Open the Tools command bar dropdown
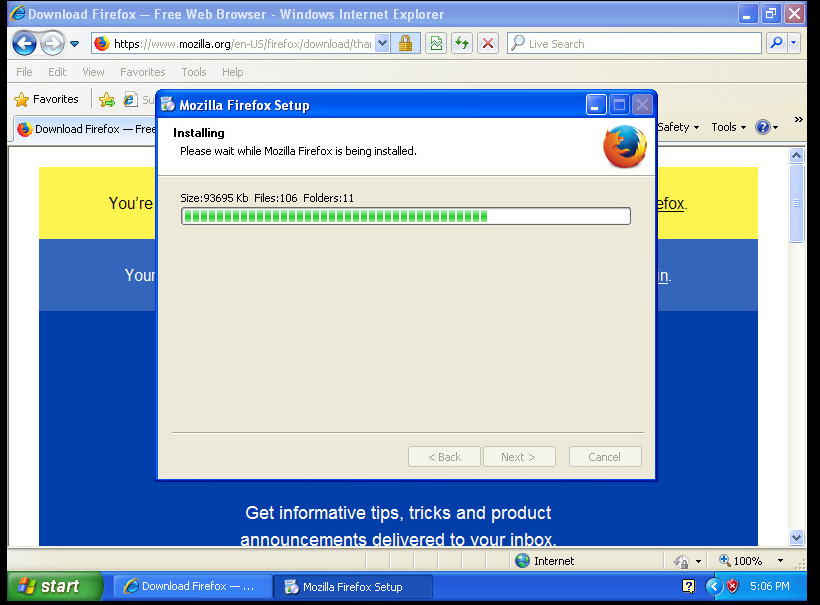Screen dimensions: 820x605 (728, 127)
